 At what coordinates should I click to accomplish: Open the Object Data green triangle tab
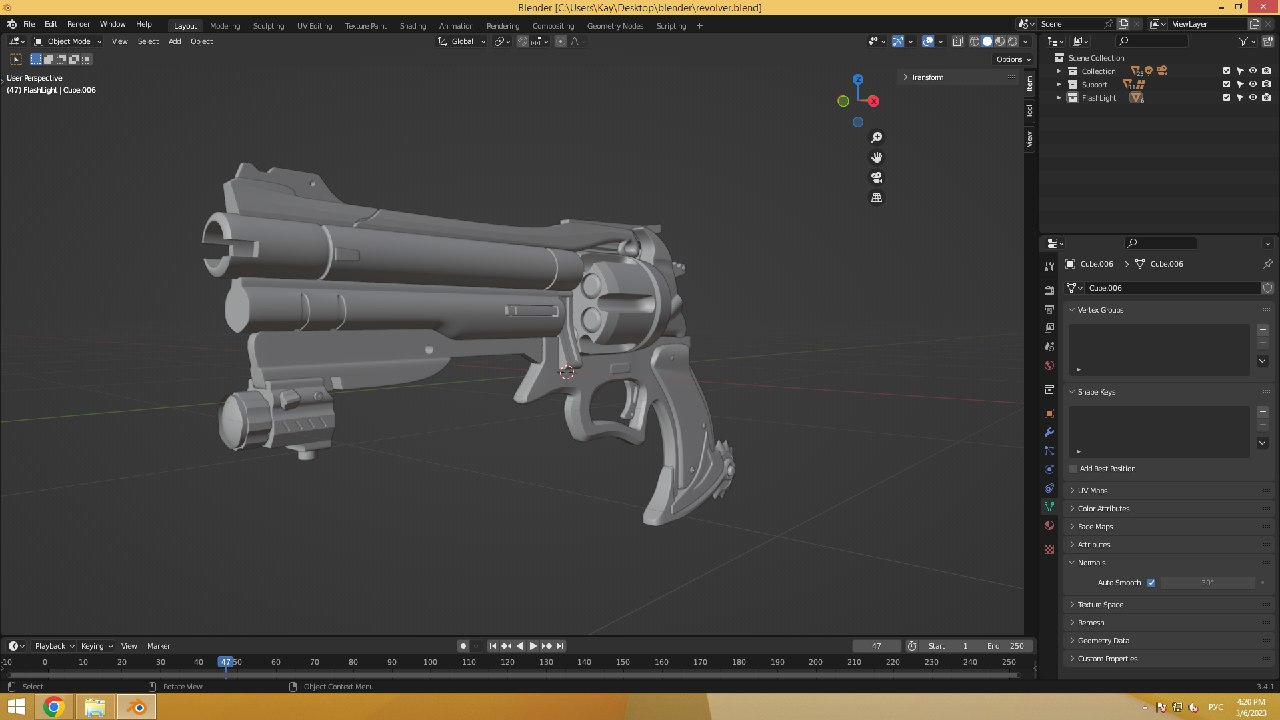point(1049,507)
